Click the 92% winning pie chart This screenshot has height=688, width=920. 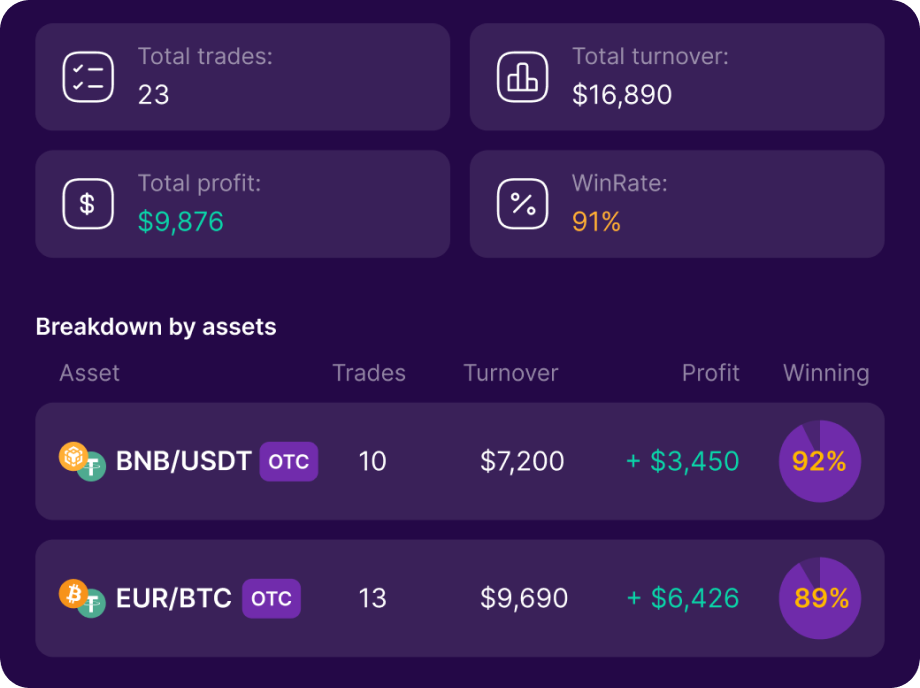pos(820,461)
